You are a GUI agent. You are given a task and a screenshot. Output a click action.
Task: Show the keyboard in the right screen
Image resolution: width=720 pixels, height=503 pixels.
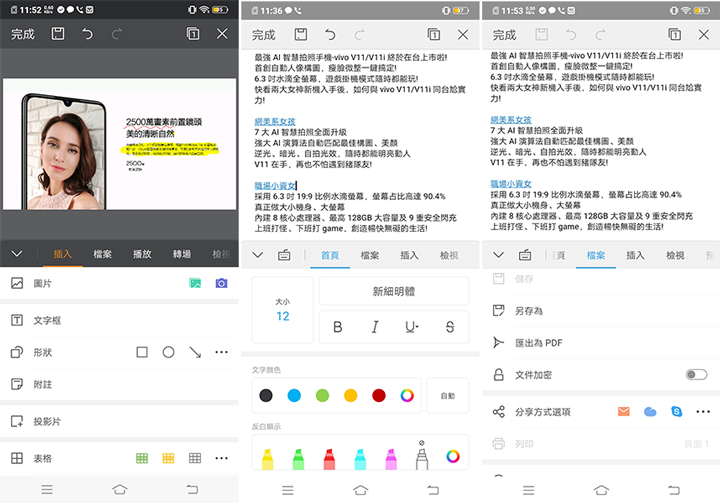pos(525,255)
